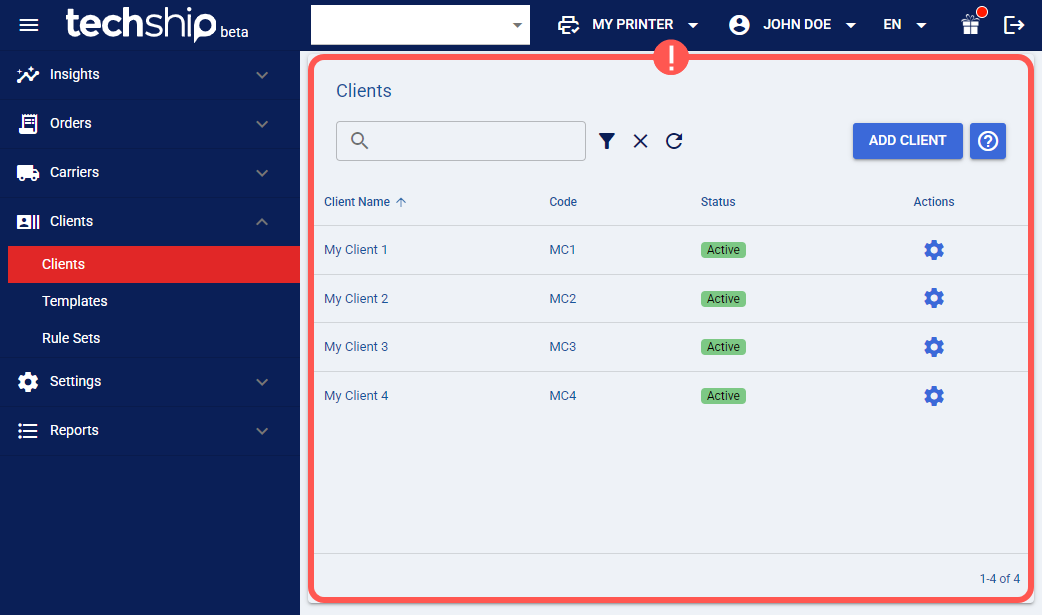This screenshot has height=615, width=1042.
Task: Click the user account avatar icon
Action: [739, 25]
